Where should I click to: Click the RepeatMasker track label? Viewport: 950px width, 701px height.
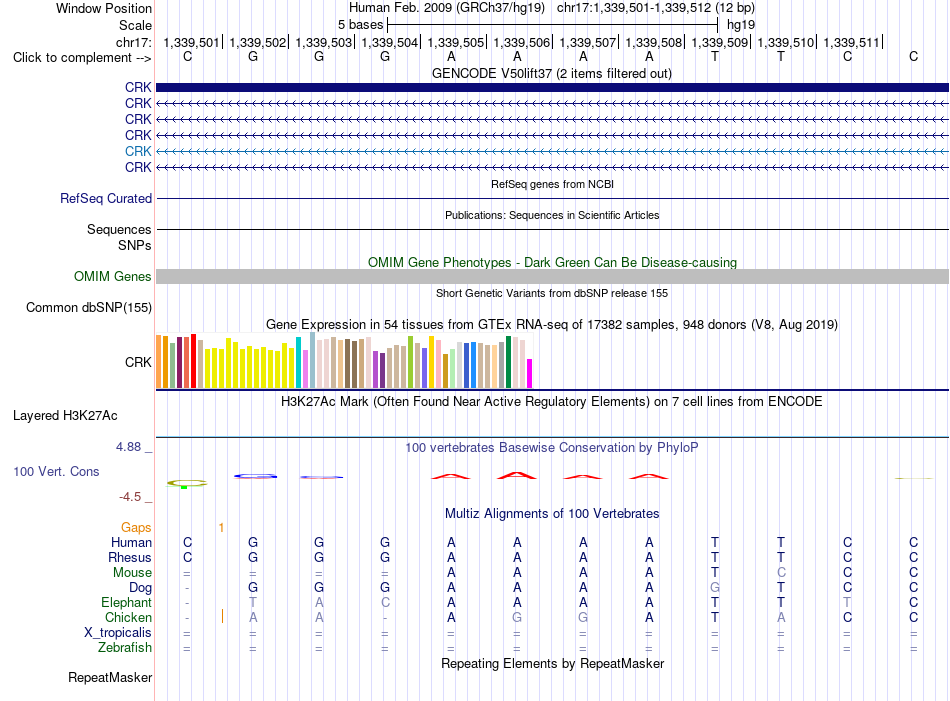(110, 677)
